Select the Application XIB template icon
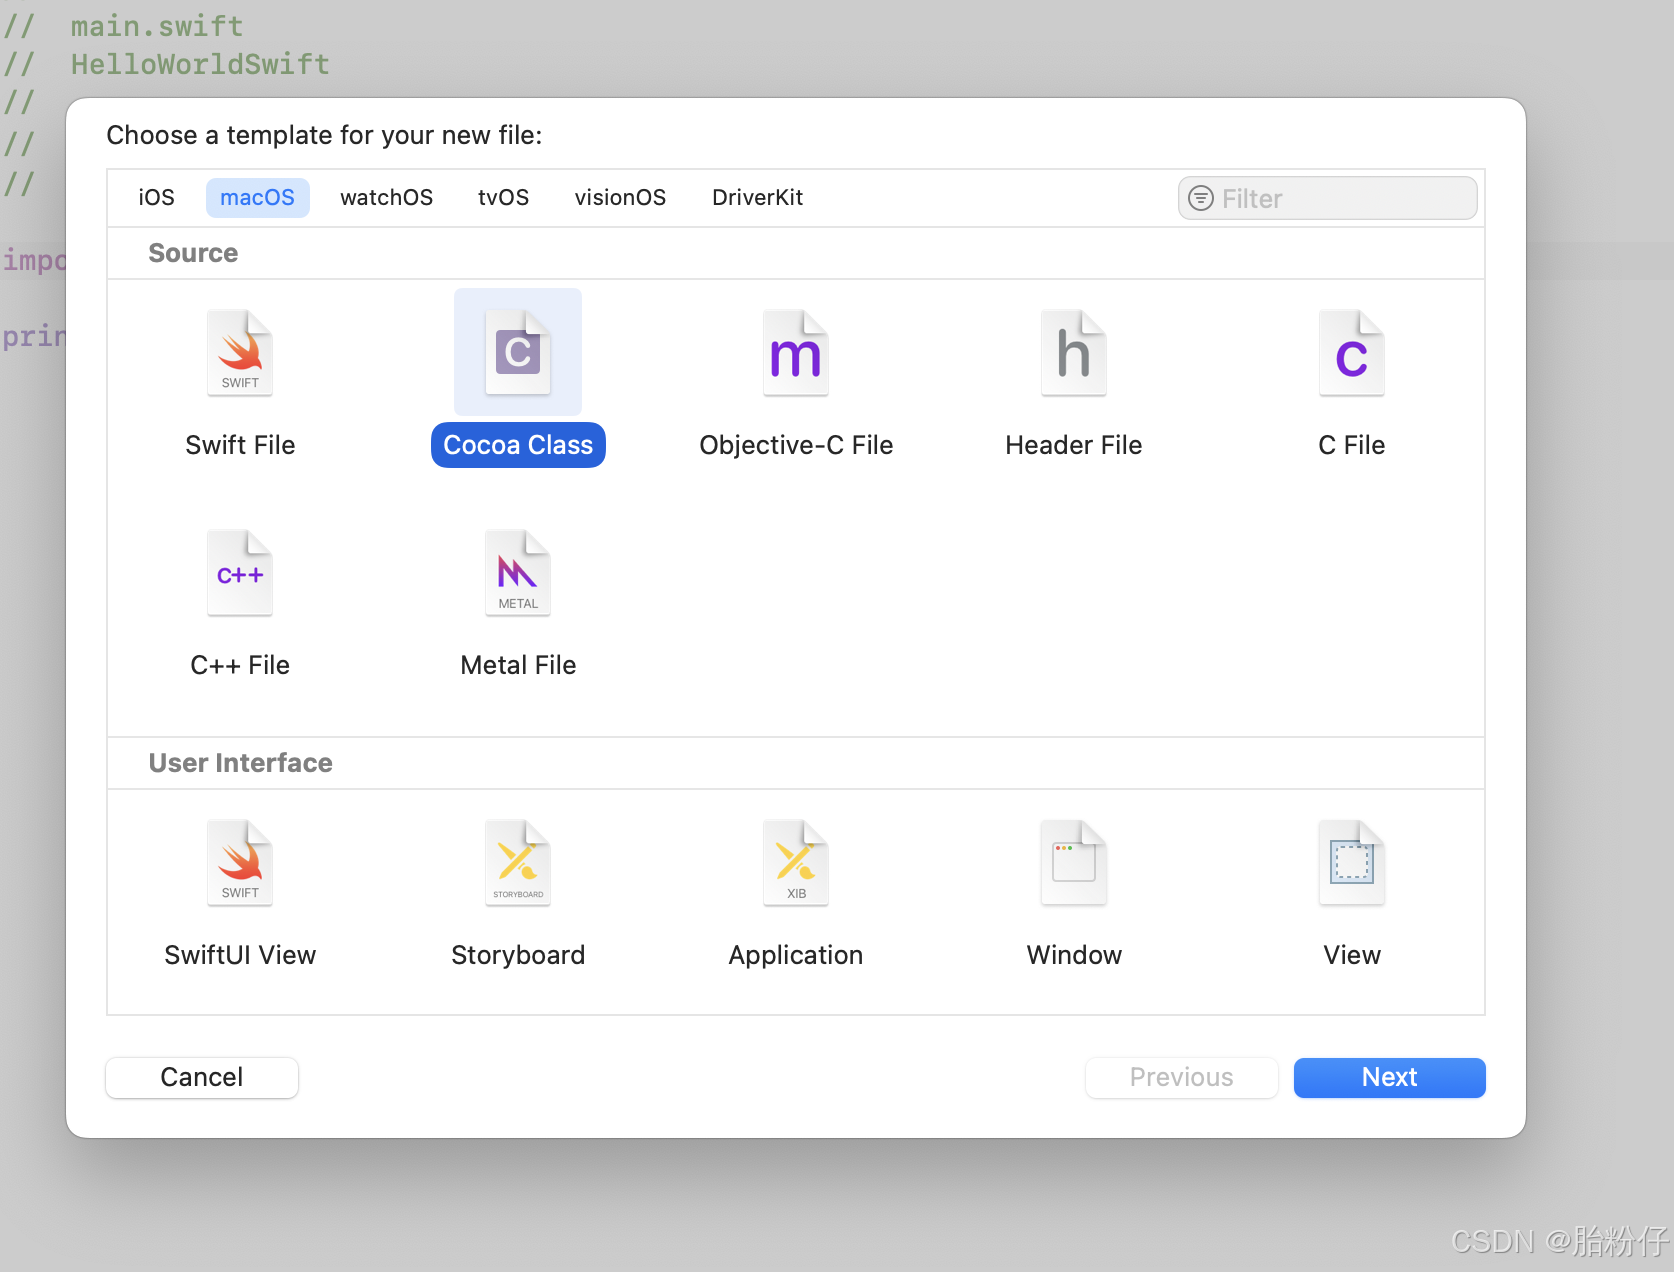The height and width of the screenshot is (1272, 1674). point(796,863)
